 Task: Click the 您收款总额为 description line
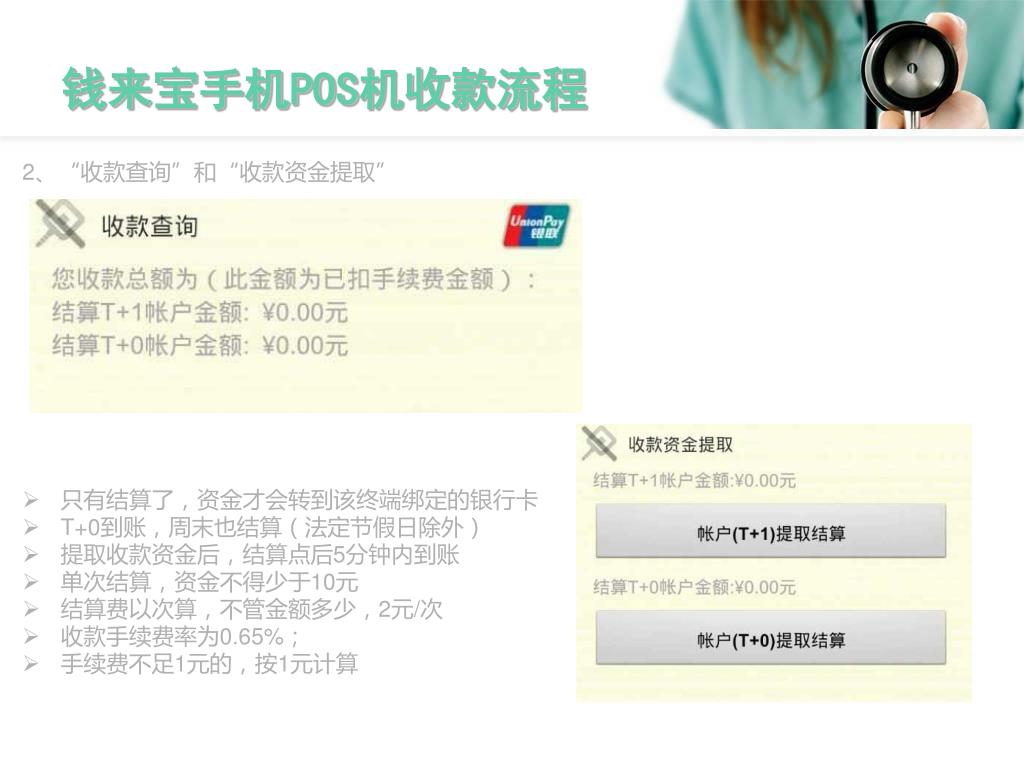click(x=294, y=280)
